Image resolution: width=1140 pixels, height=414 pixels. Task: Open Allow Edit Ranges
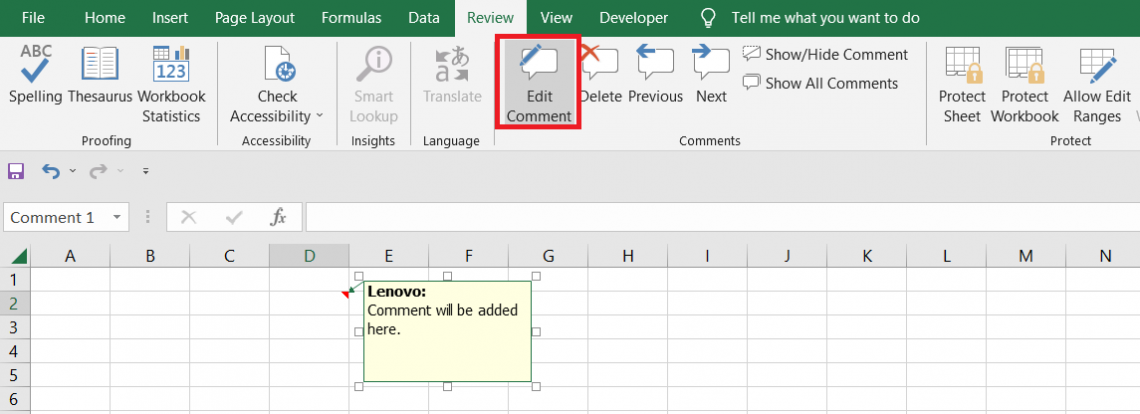tap(1097, 82)
